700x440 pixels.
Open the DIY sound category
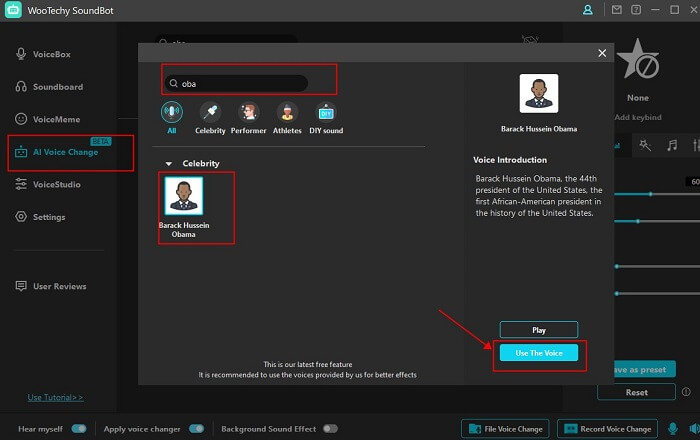pos(327,112)
